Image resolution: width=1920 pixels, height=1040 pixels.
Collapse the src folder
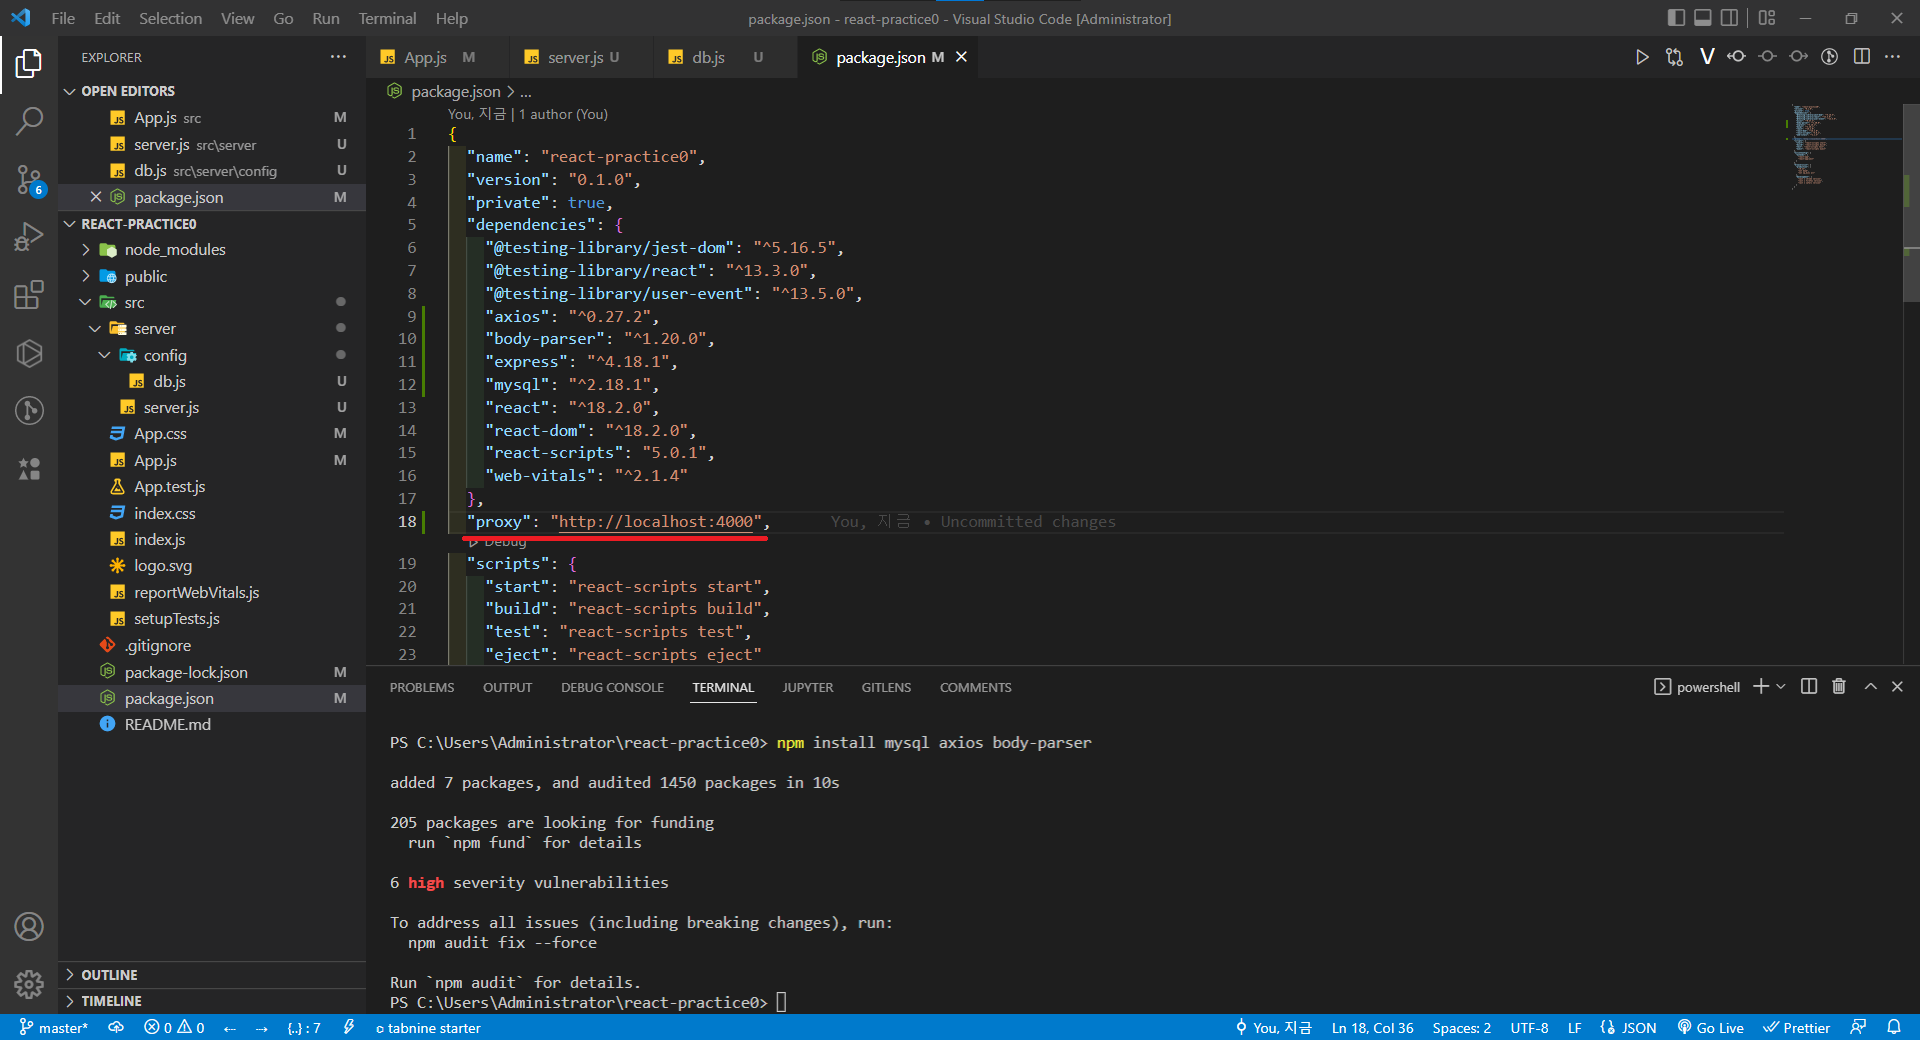pos(85,302)
